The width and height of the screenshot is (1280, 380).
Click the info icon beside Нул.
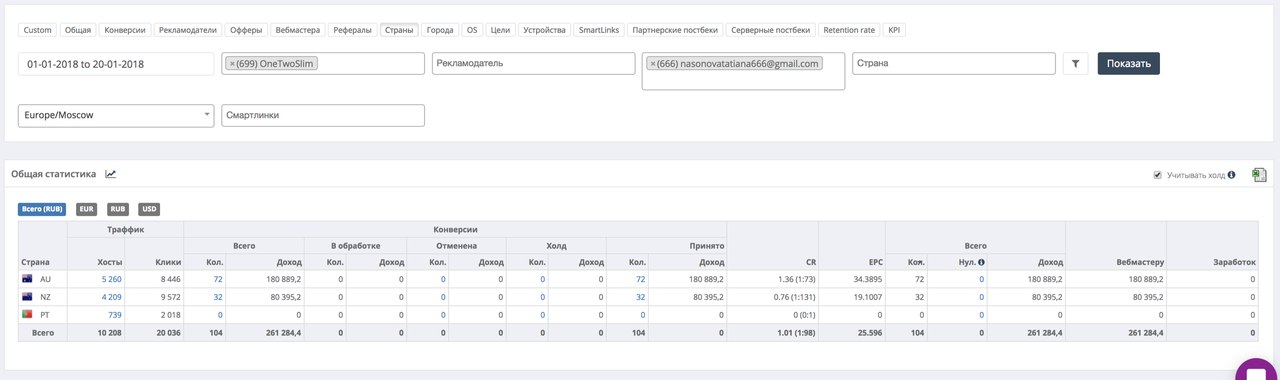pos(981,262)
